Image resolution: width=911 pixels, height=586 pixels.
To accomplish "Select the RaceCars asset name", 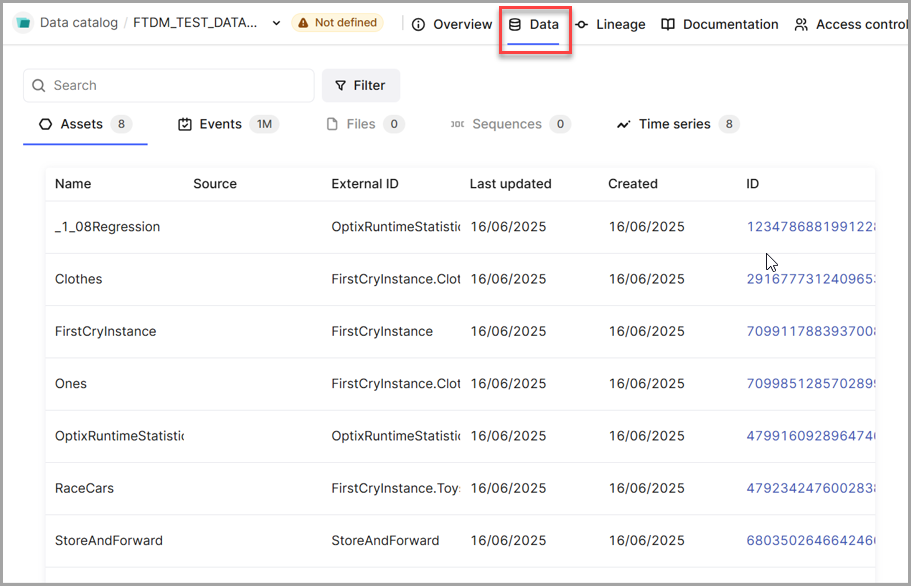I will [x=84, y=488].
